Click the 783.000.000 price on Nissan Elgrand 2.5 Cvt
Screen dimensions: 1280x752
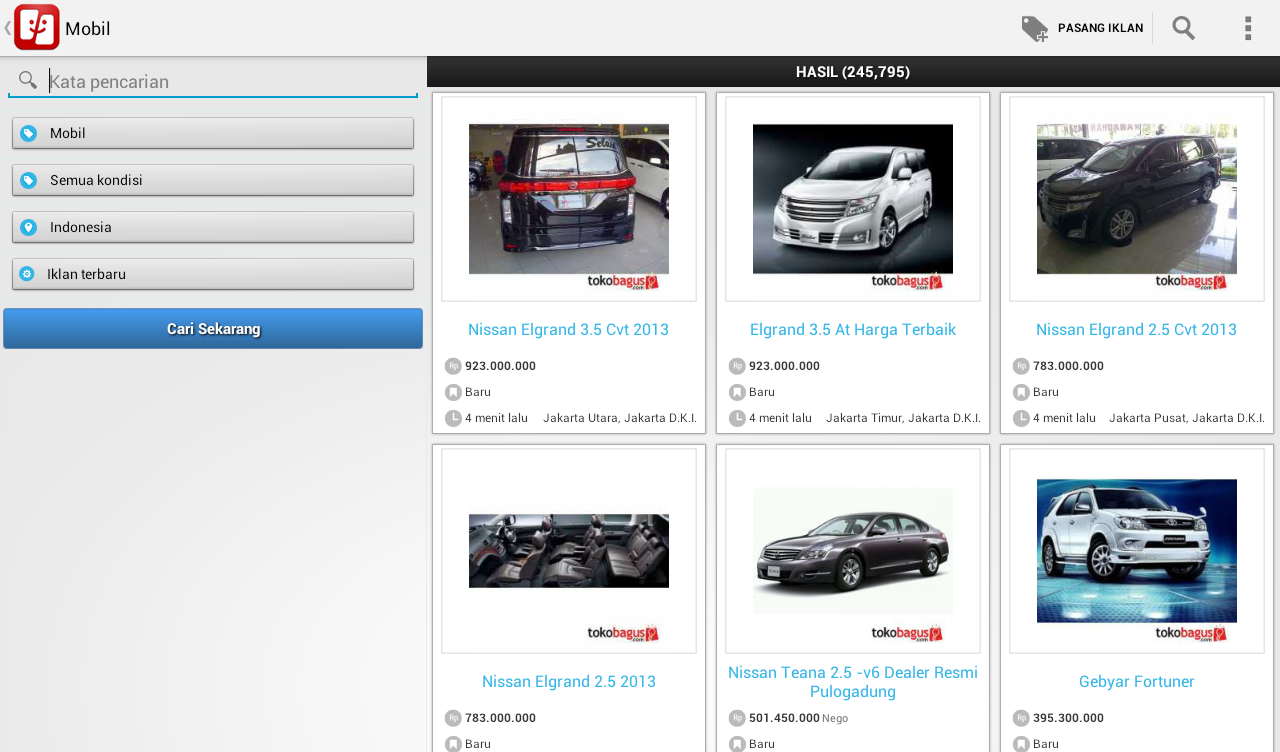tap(1068, 366)
